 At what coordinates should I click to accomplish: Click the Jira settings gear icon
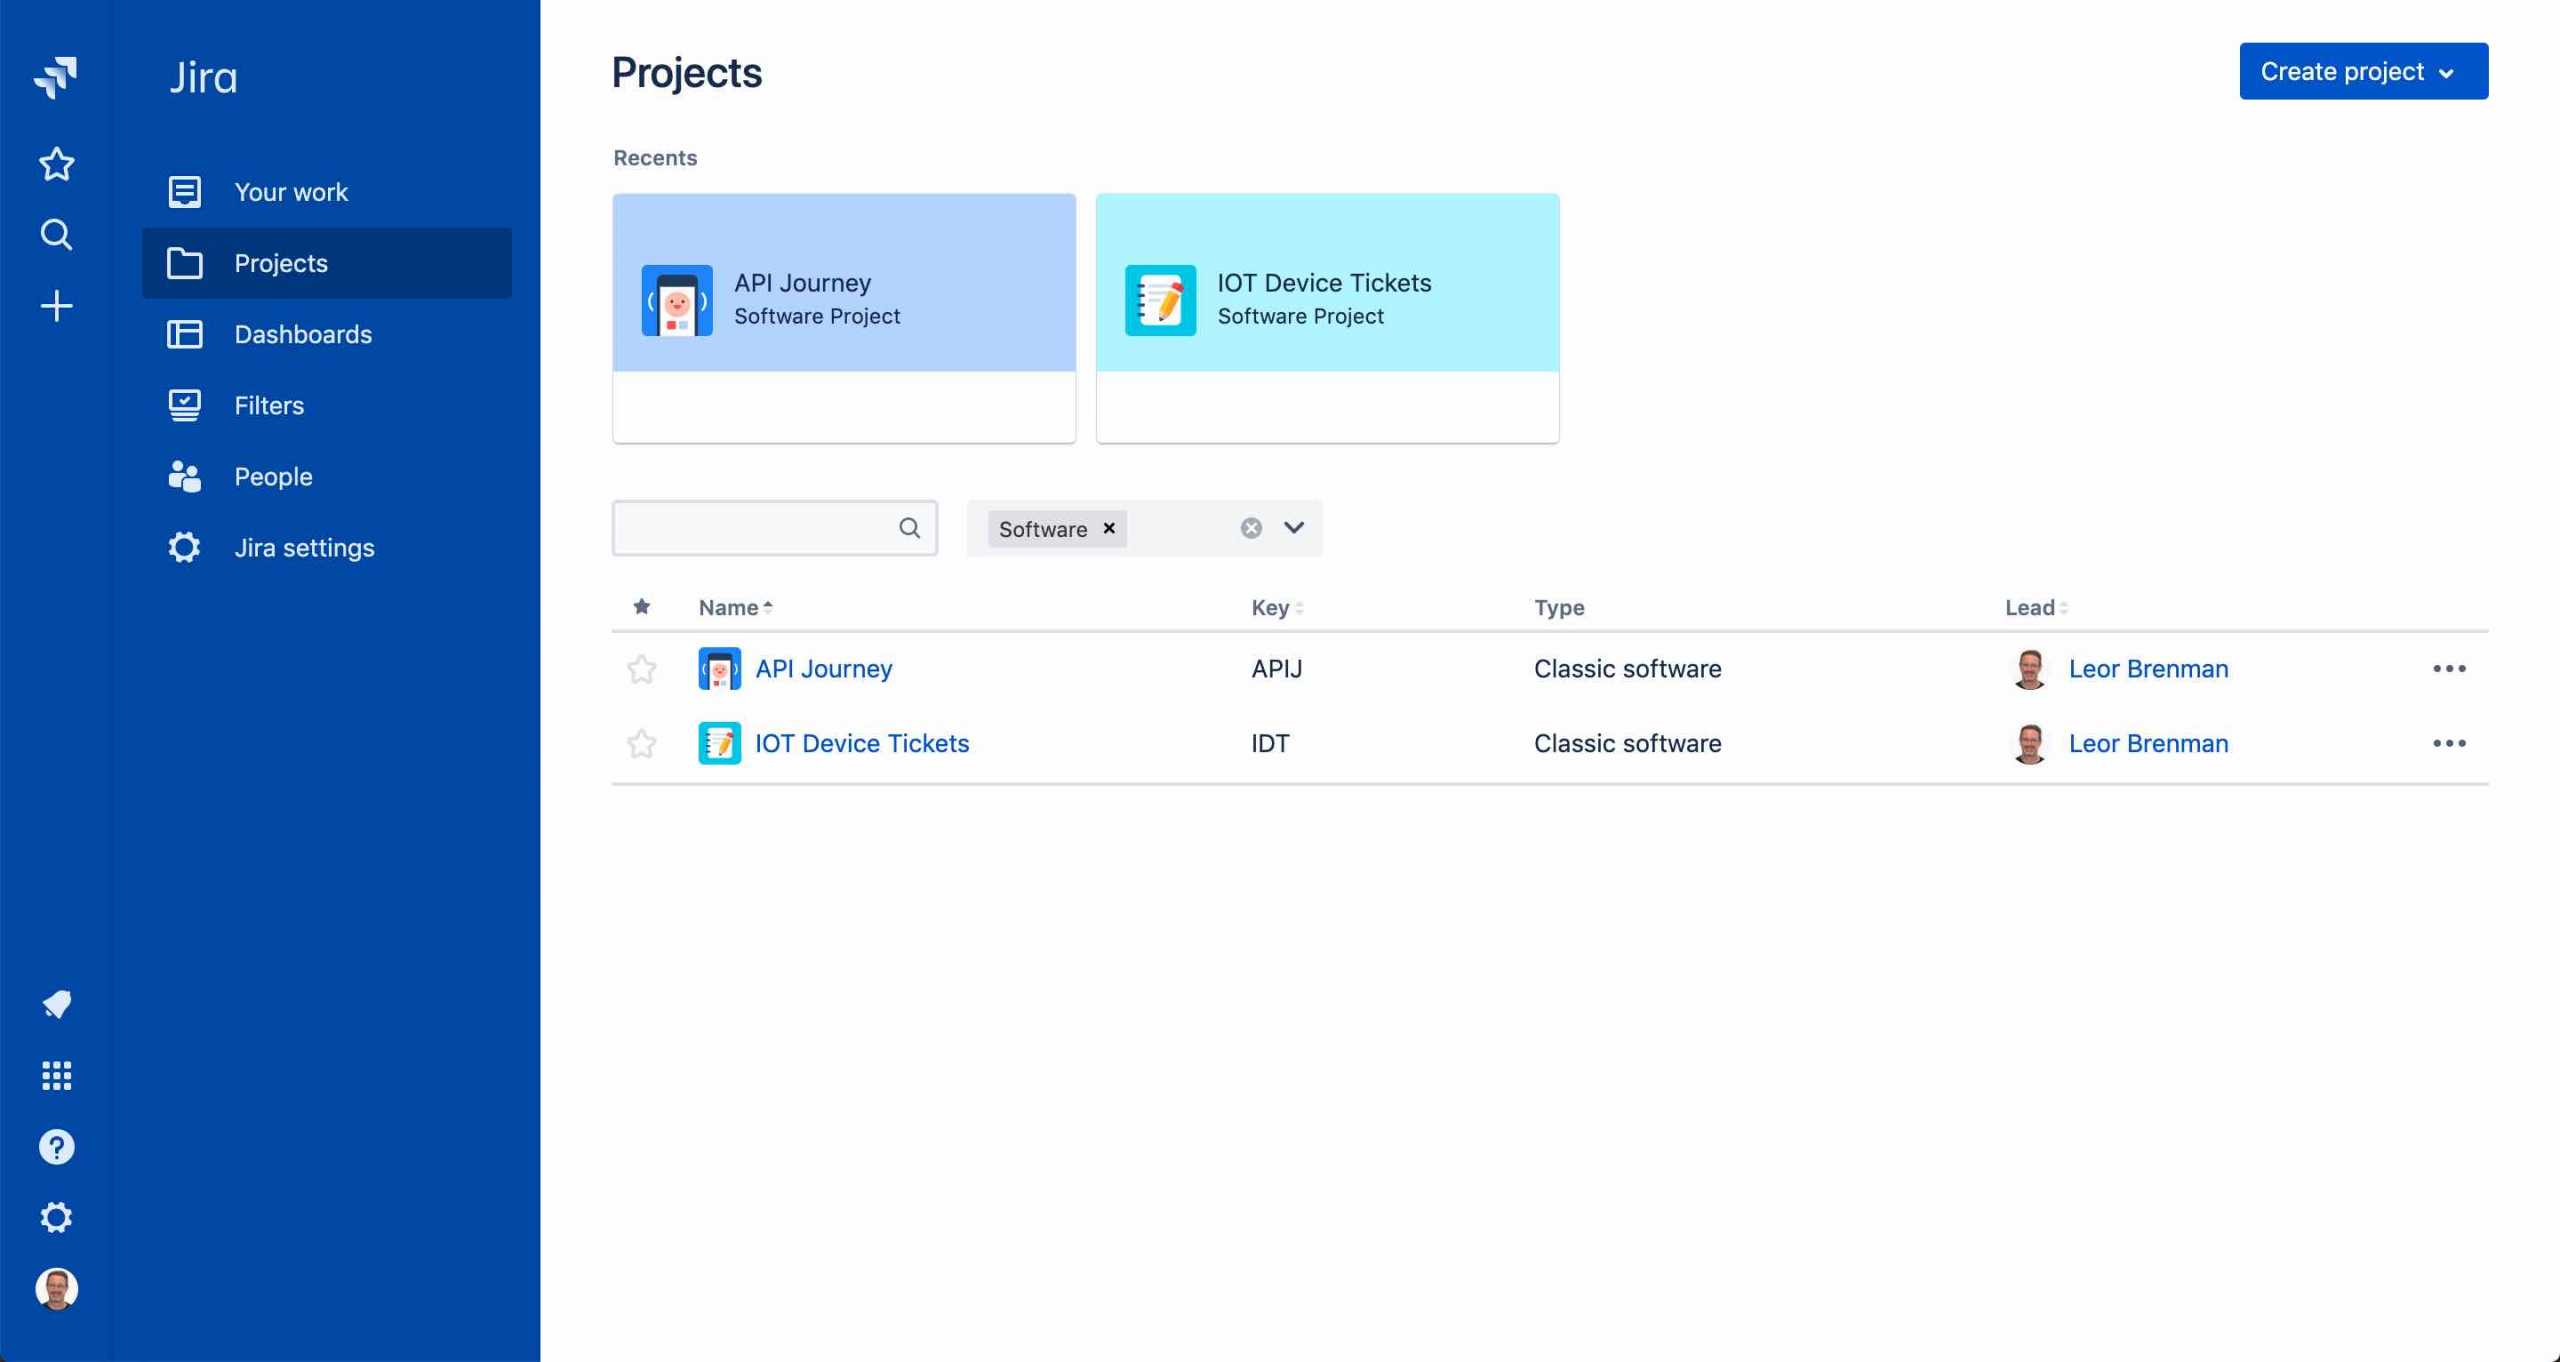coord(184,548)
